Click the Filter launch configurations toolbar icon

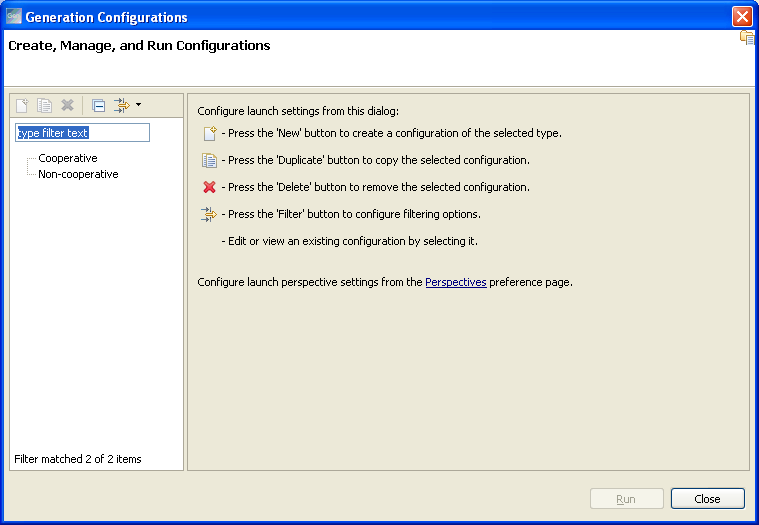[x=121, y=105]
